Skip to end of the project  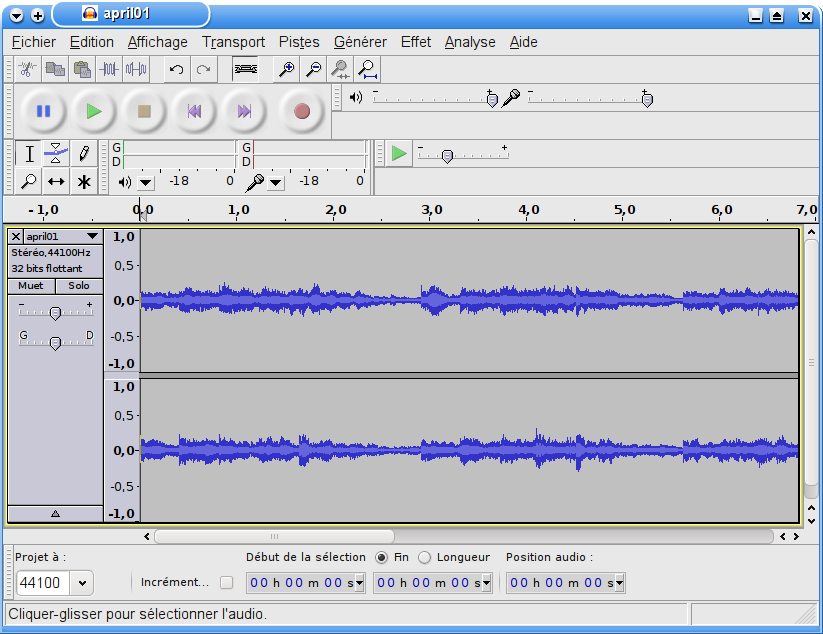(x=245, y=111)
